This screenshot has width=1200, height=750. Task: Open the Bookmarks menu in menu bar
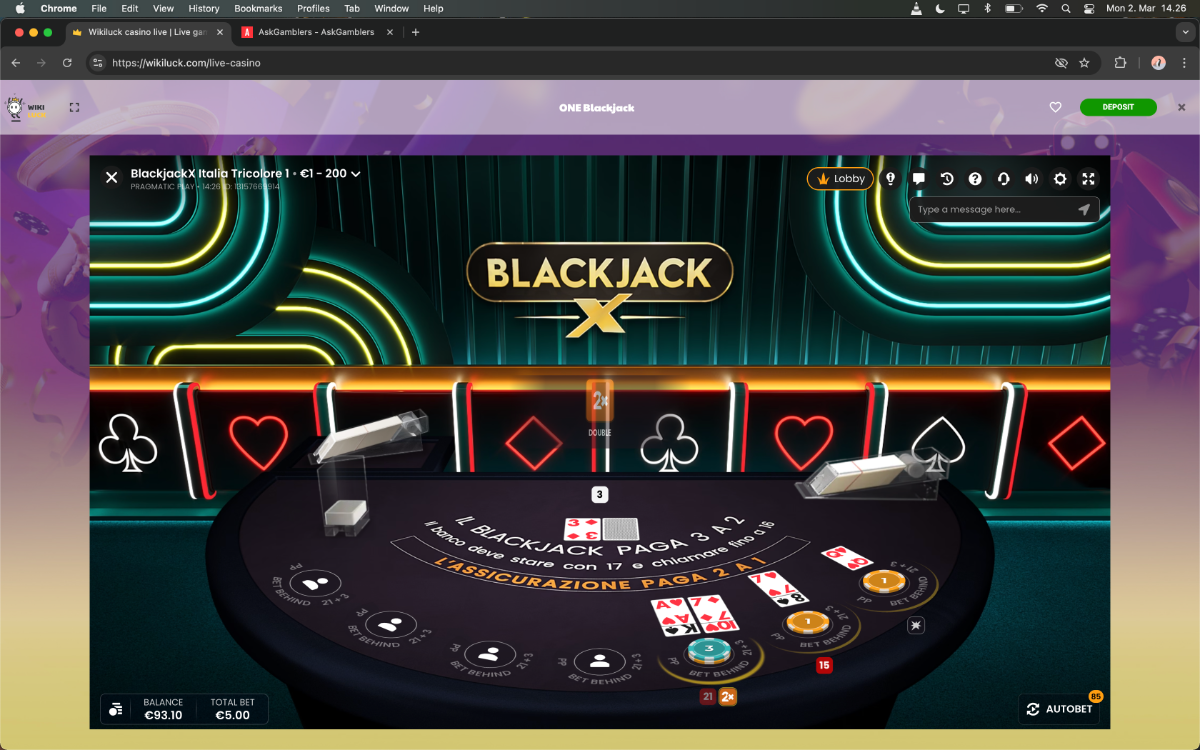tap(258, 8)
